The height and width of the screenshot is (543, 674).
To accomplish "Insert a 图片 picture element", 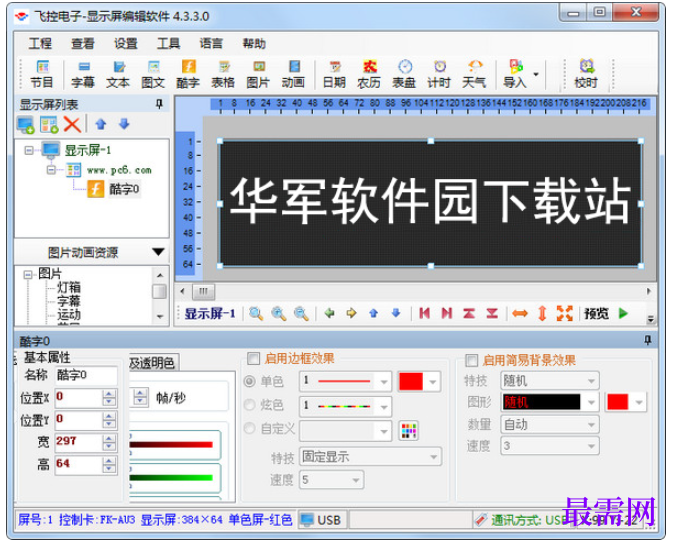I will [258, 74].
